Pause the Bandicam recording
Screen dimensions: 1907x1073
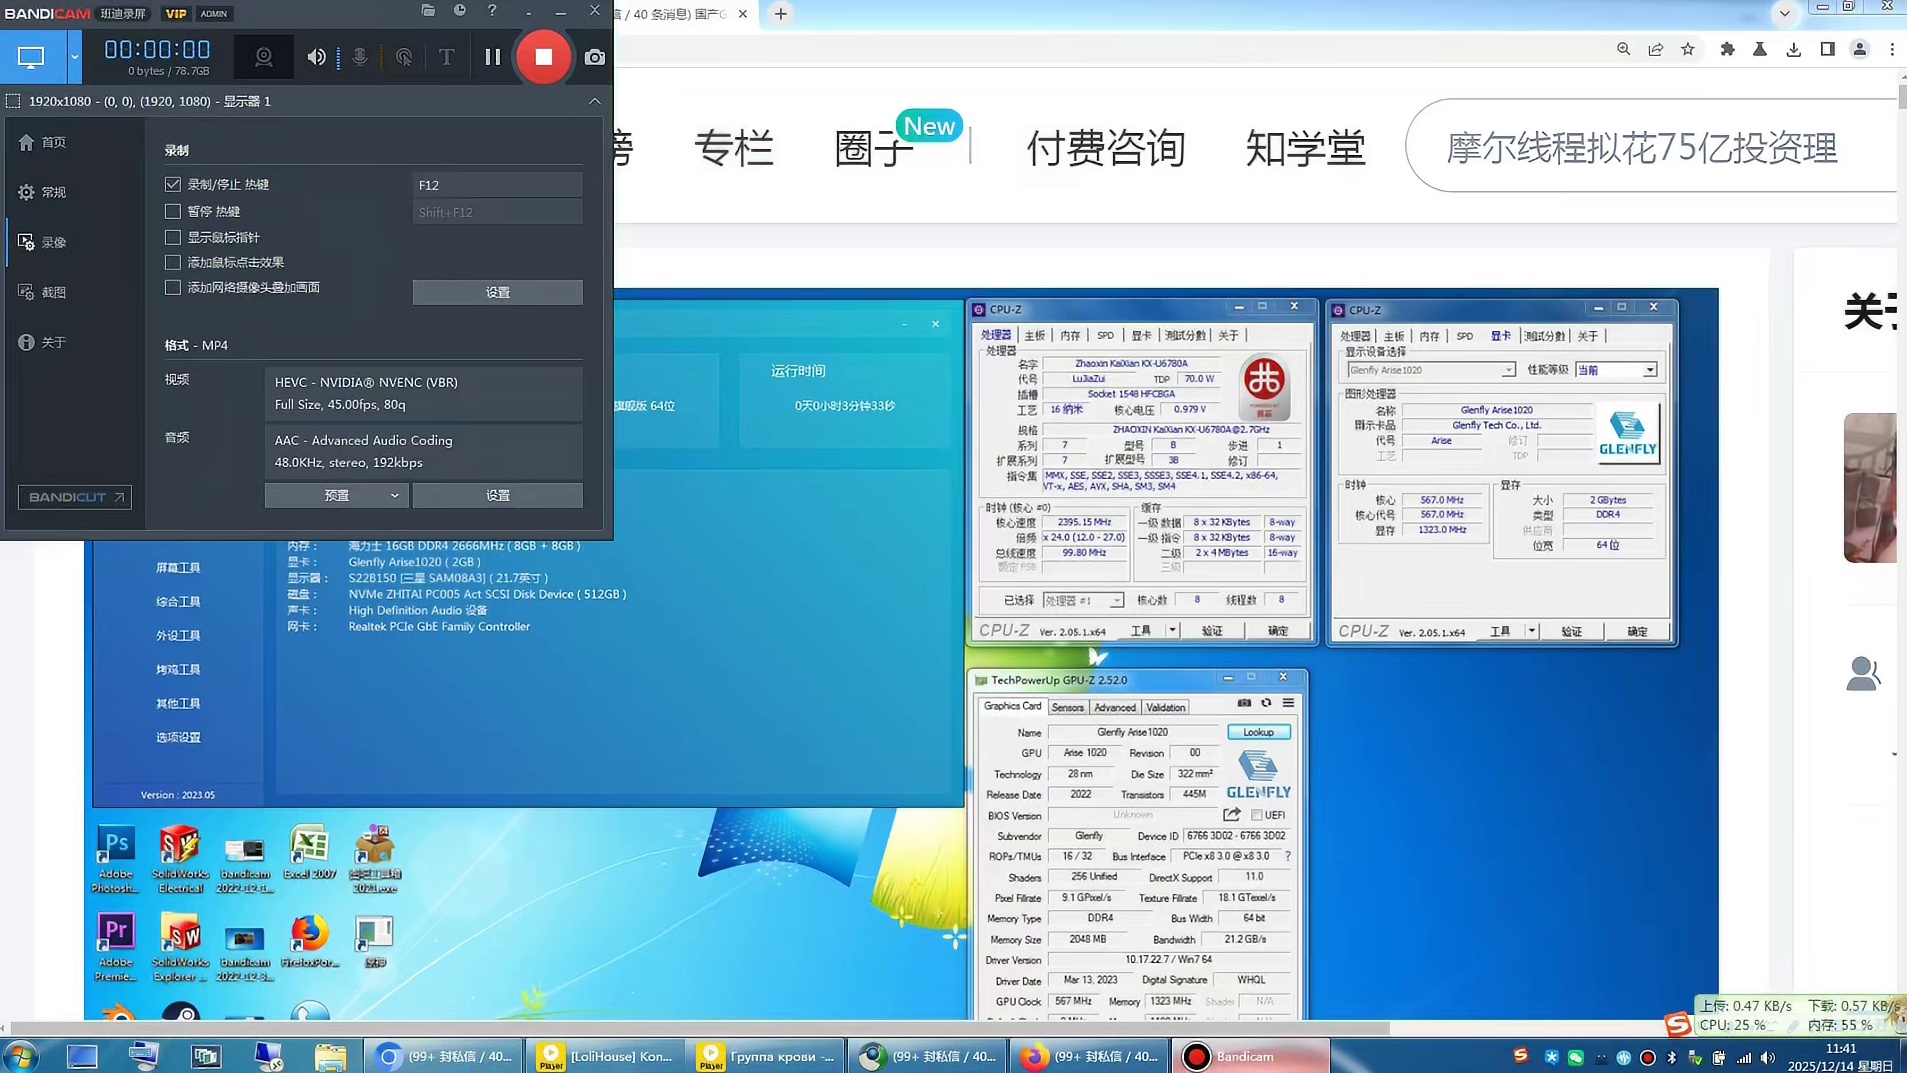(492, 57)
